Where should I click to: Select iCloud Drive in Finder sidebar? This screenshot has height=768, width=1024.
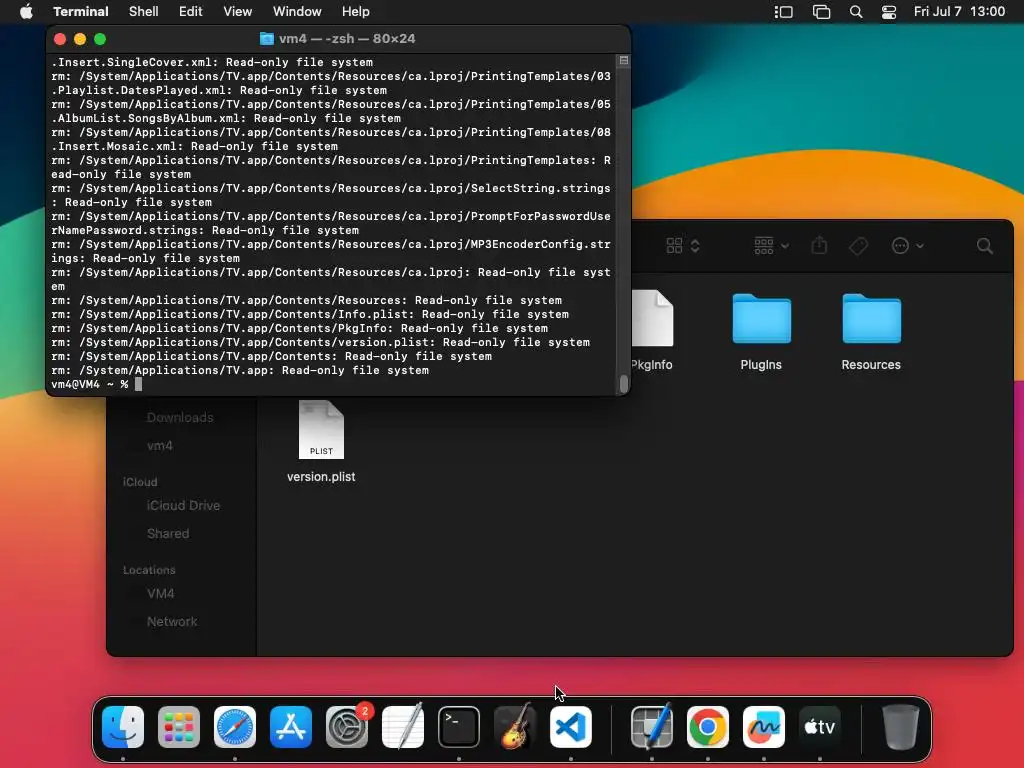coord(184,505)
